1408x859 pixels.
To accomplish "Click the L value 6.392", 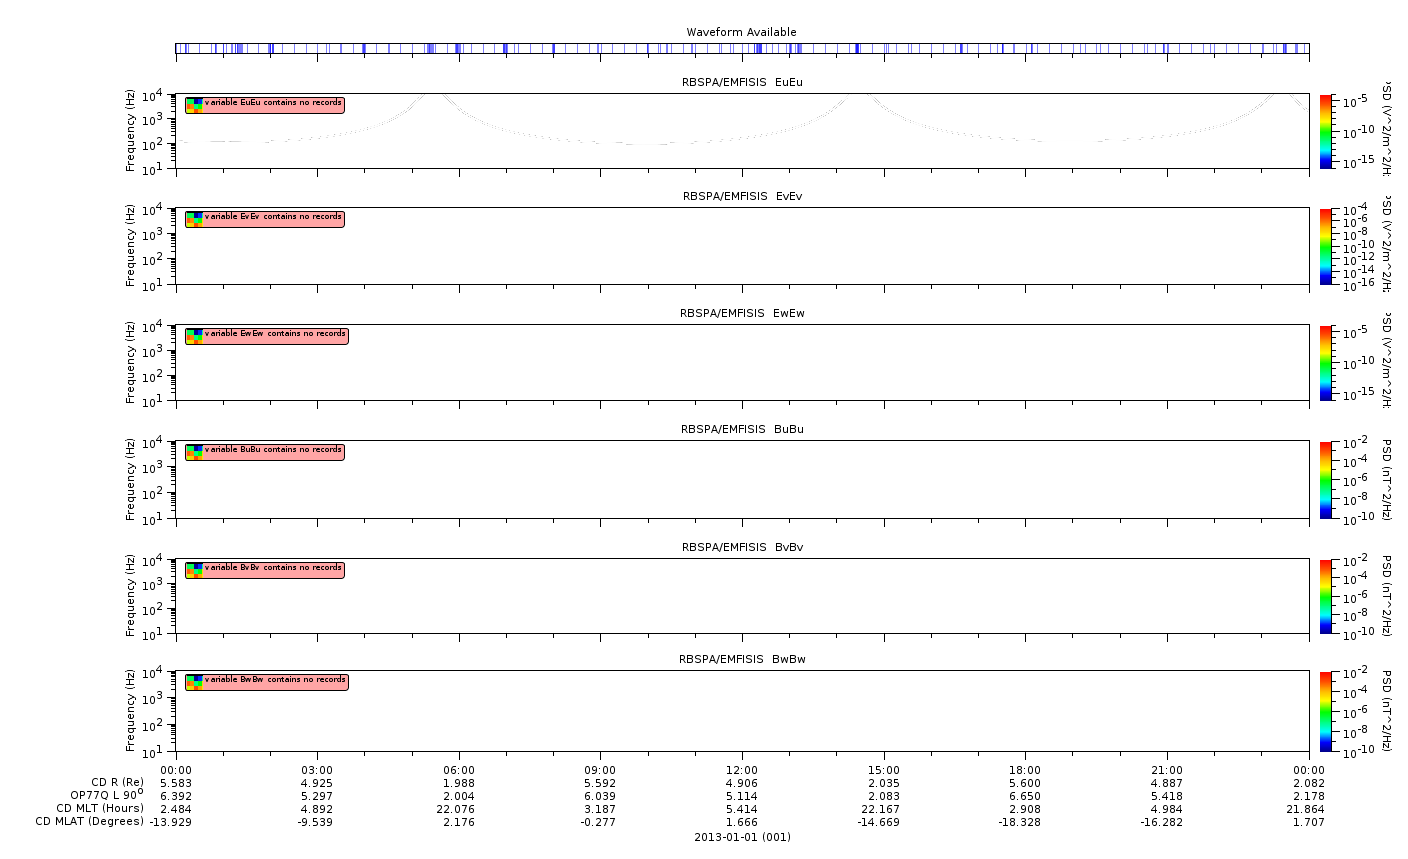I will point(176,796).
